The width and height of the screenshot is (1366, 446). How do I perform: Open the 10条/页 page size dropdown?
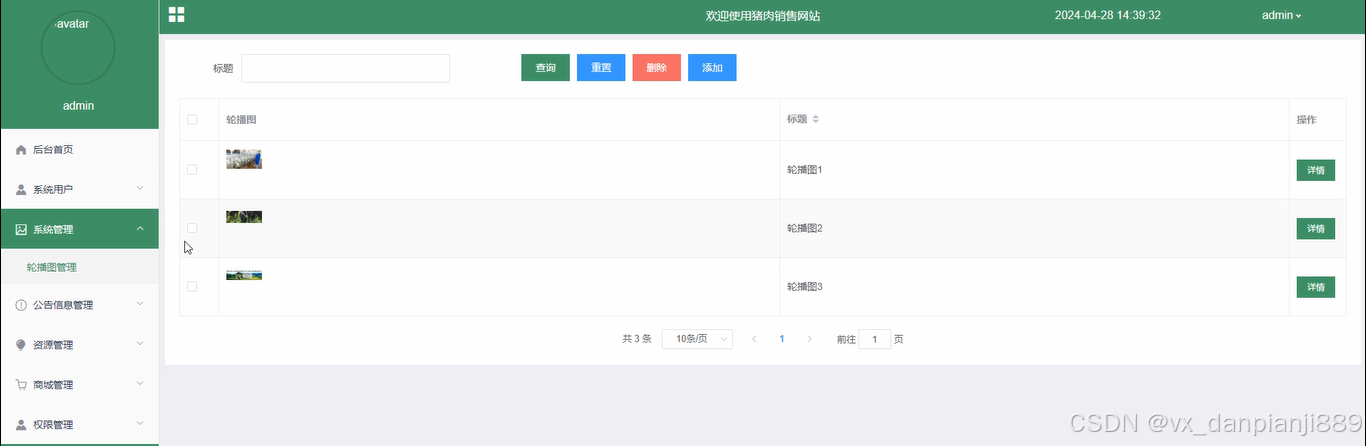point(697,339)
